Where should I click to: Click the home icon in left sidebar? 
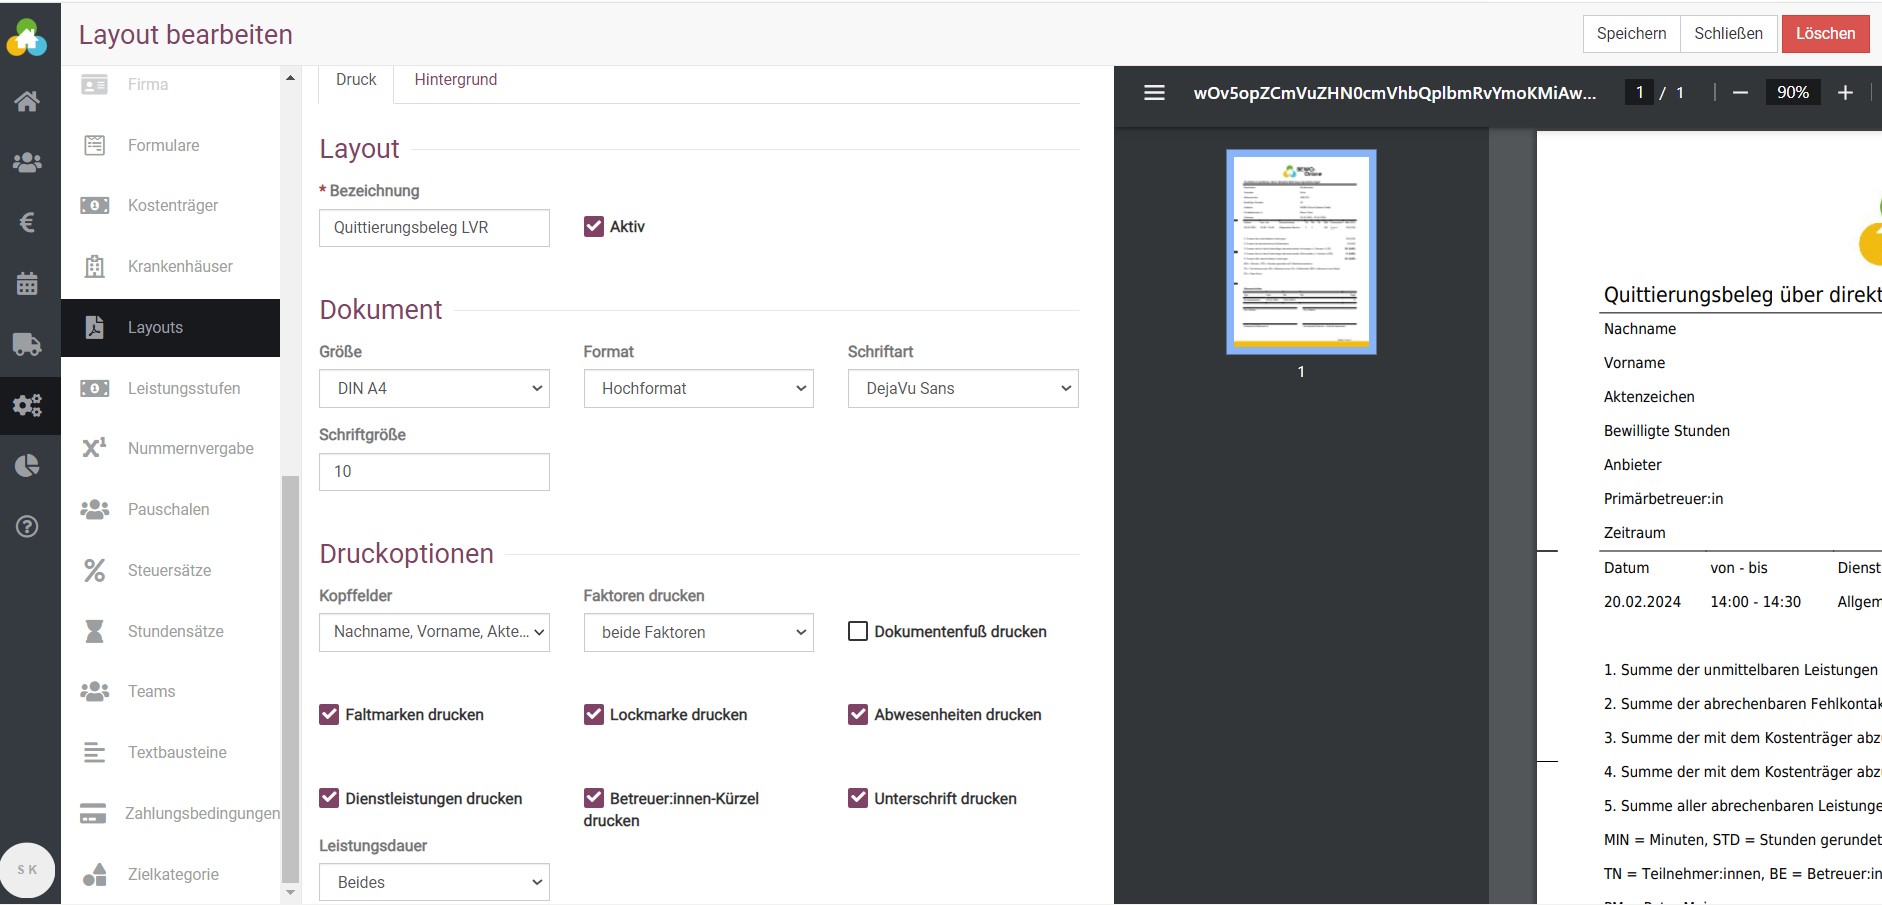27,101
